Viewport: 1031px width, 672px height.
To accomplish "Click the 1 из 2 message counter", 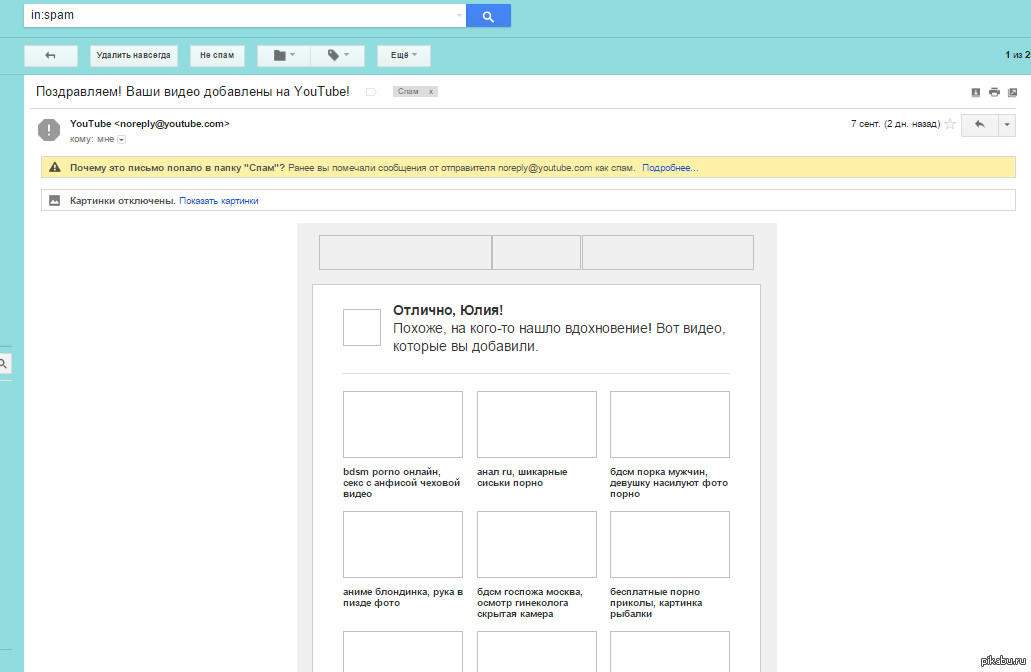I will 1017,55.
